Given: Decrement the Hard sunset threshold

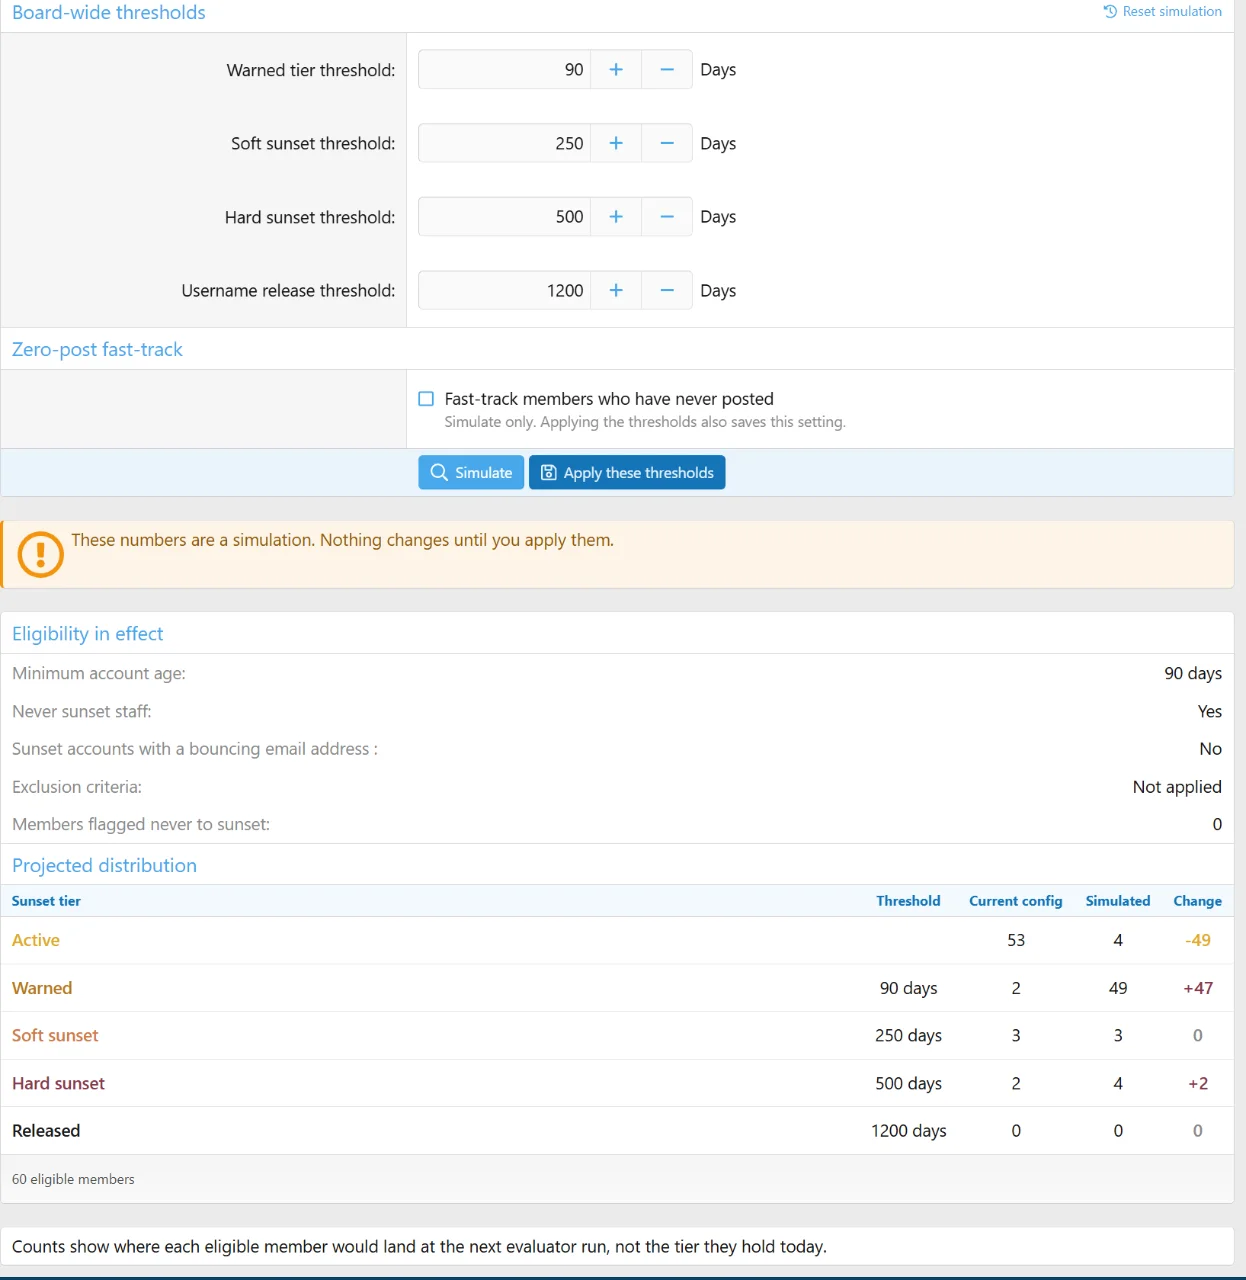Looking at the screenshot, I should 667,217.
